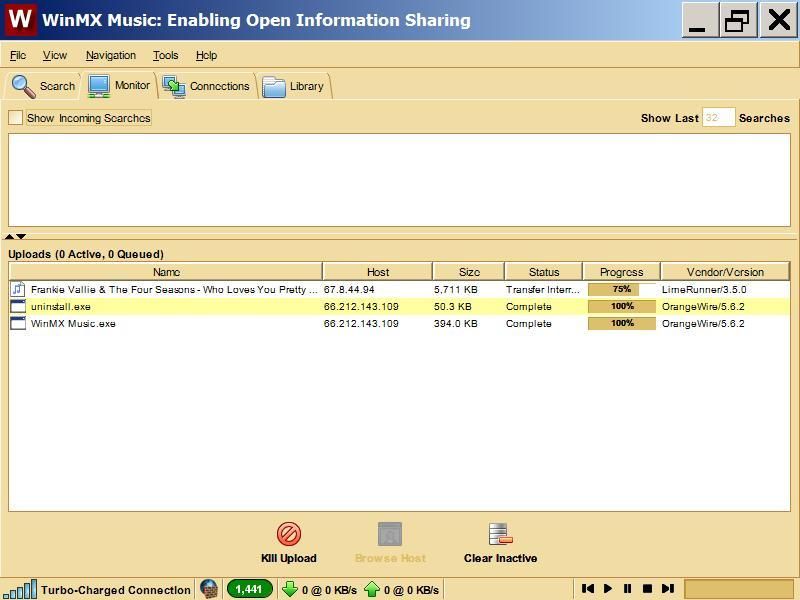800x600 pixels.
Task: Click the file icon next to WinMX Music.exe
Action: [x=18, y=323]
